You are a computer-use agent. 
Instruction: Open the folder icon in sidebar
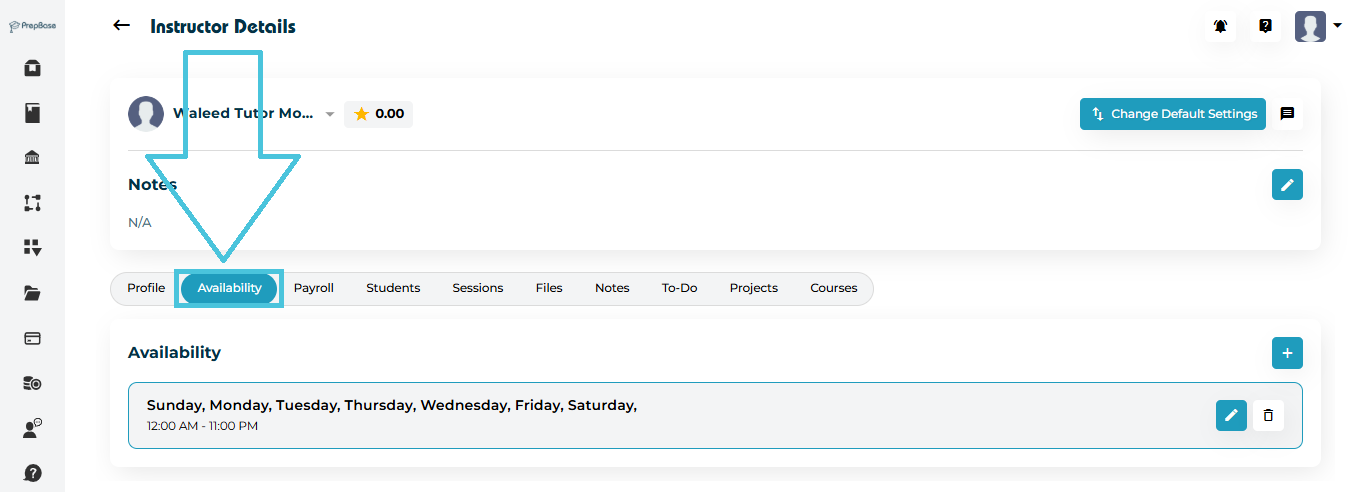click(x=32, y=293)
